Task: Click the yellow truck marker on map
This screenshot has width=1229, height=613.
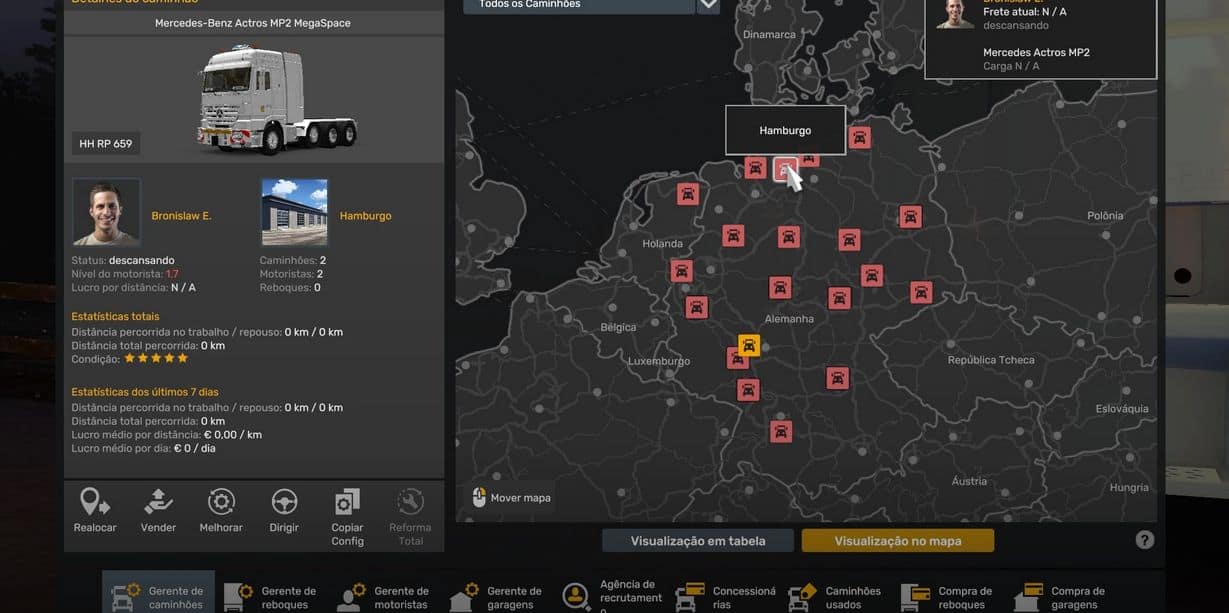Action: 749,345
